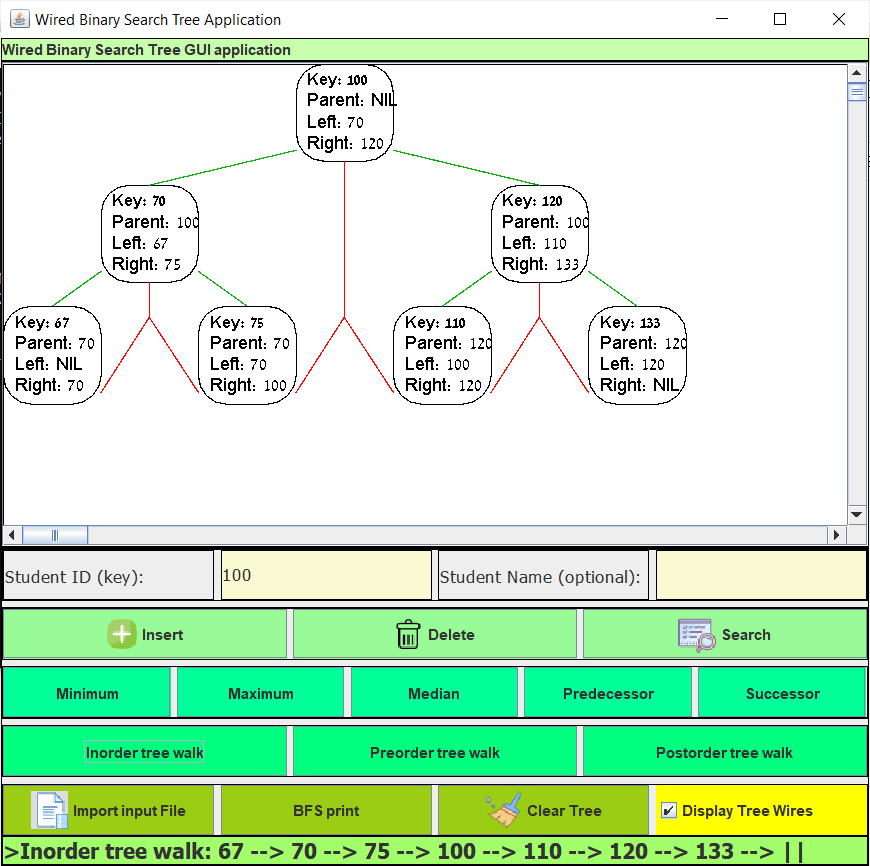Click the magnifier Search icon

tap(696, 635)
